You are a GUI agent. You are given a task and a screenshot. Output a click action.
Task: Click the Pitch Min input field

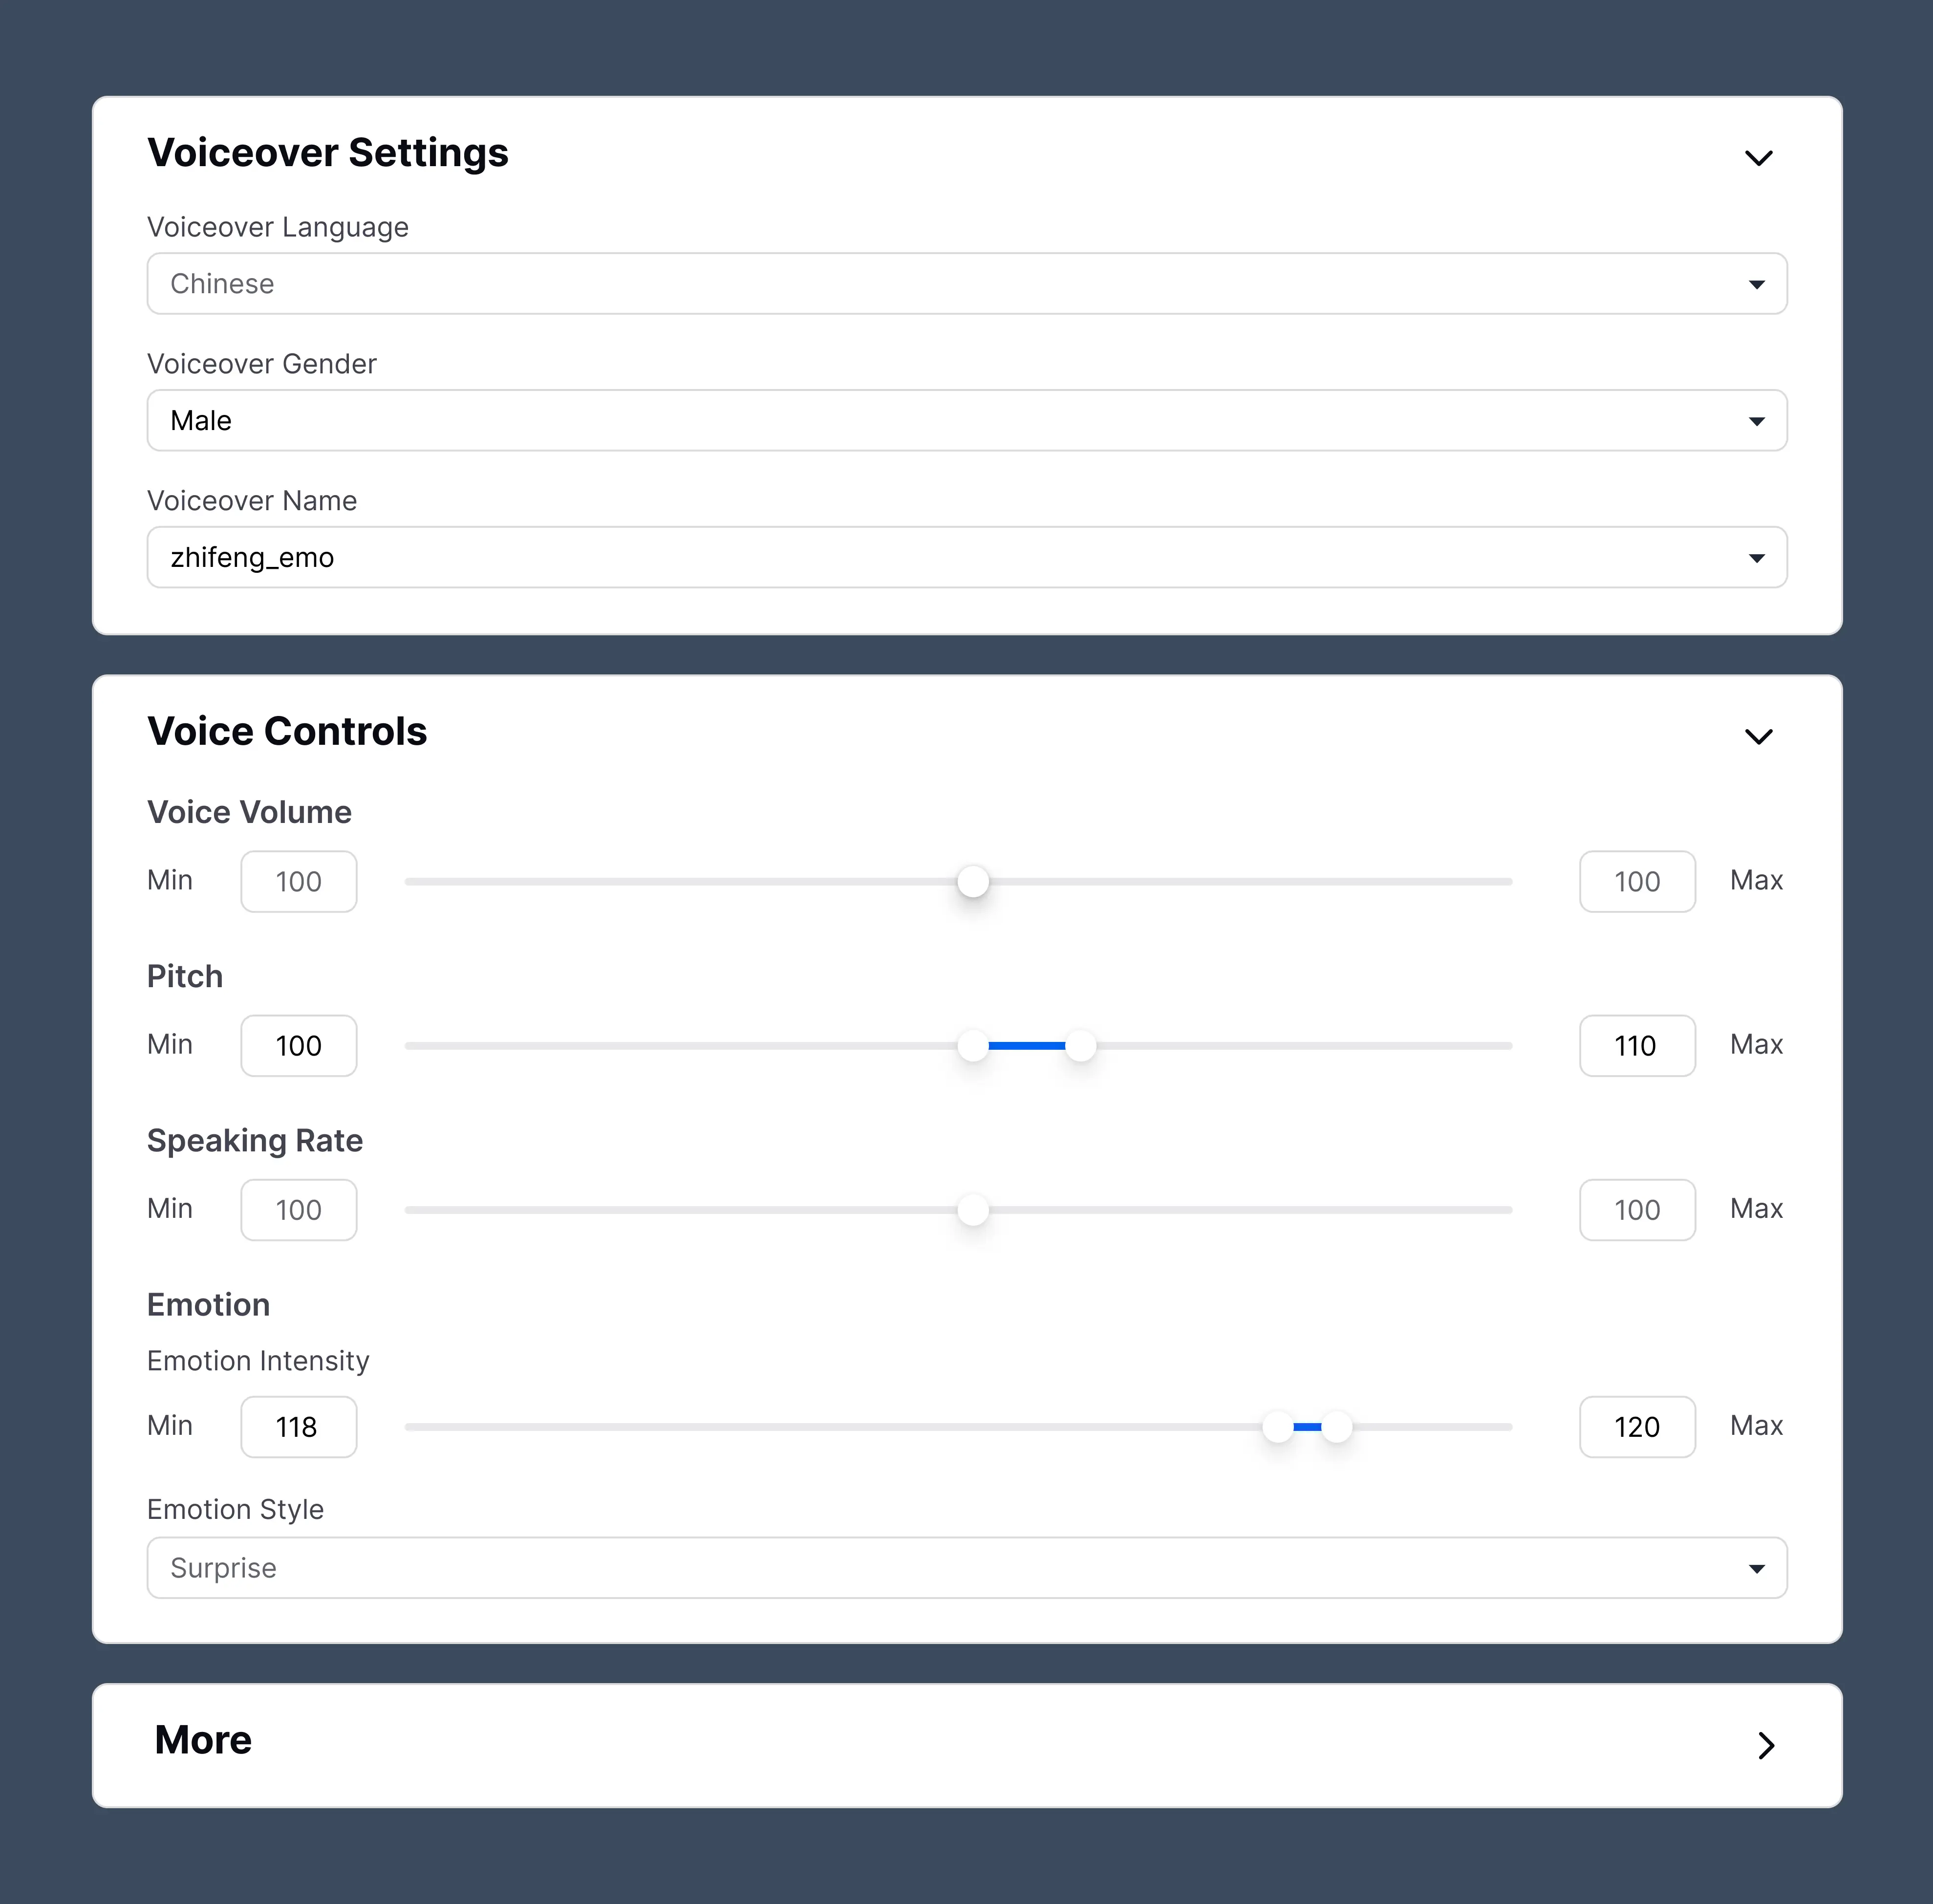tap(298, 1046)
